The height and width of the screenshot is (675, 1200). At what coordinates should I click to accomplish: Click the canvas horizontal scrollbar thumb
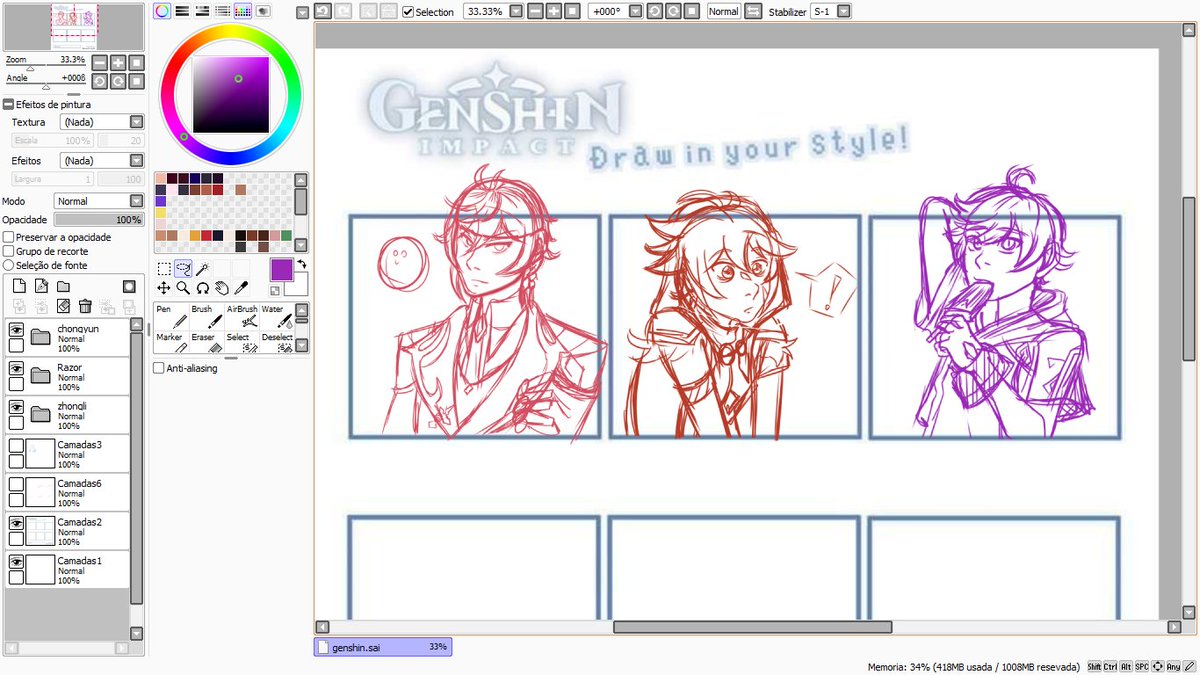[752, 627]
